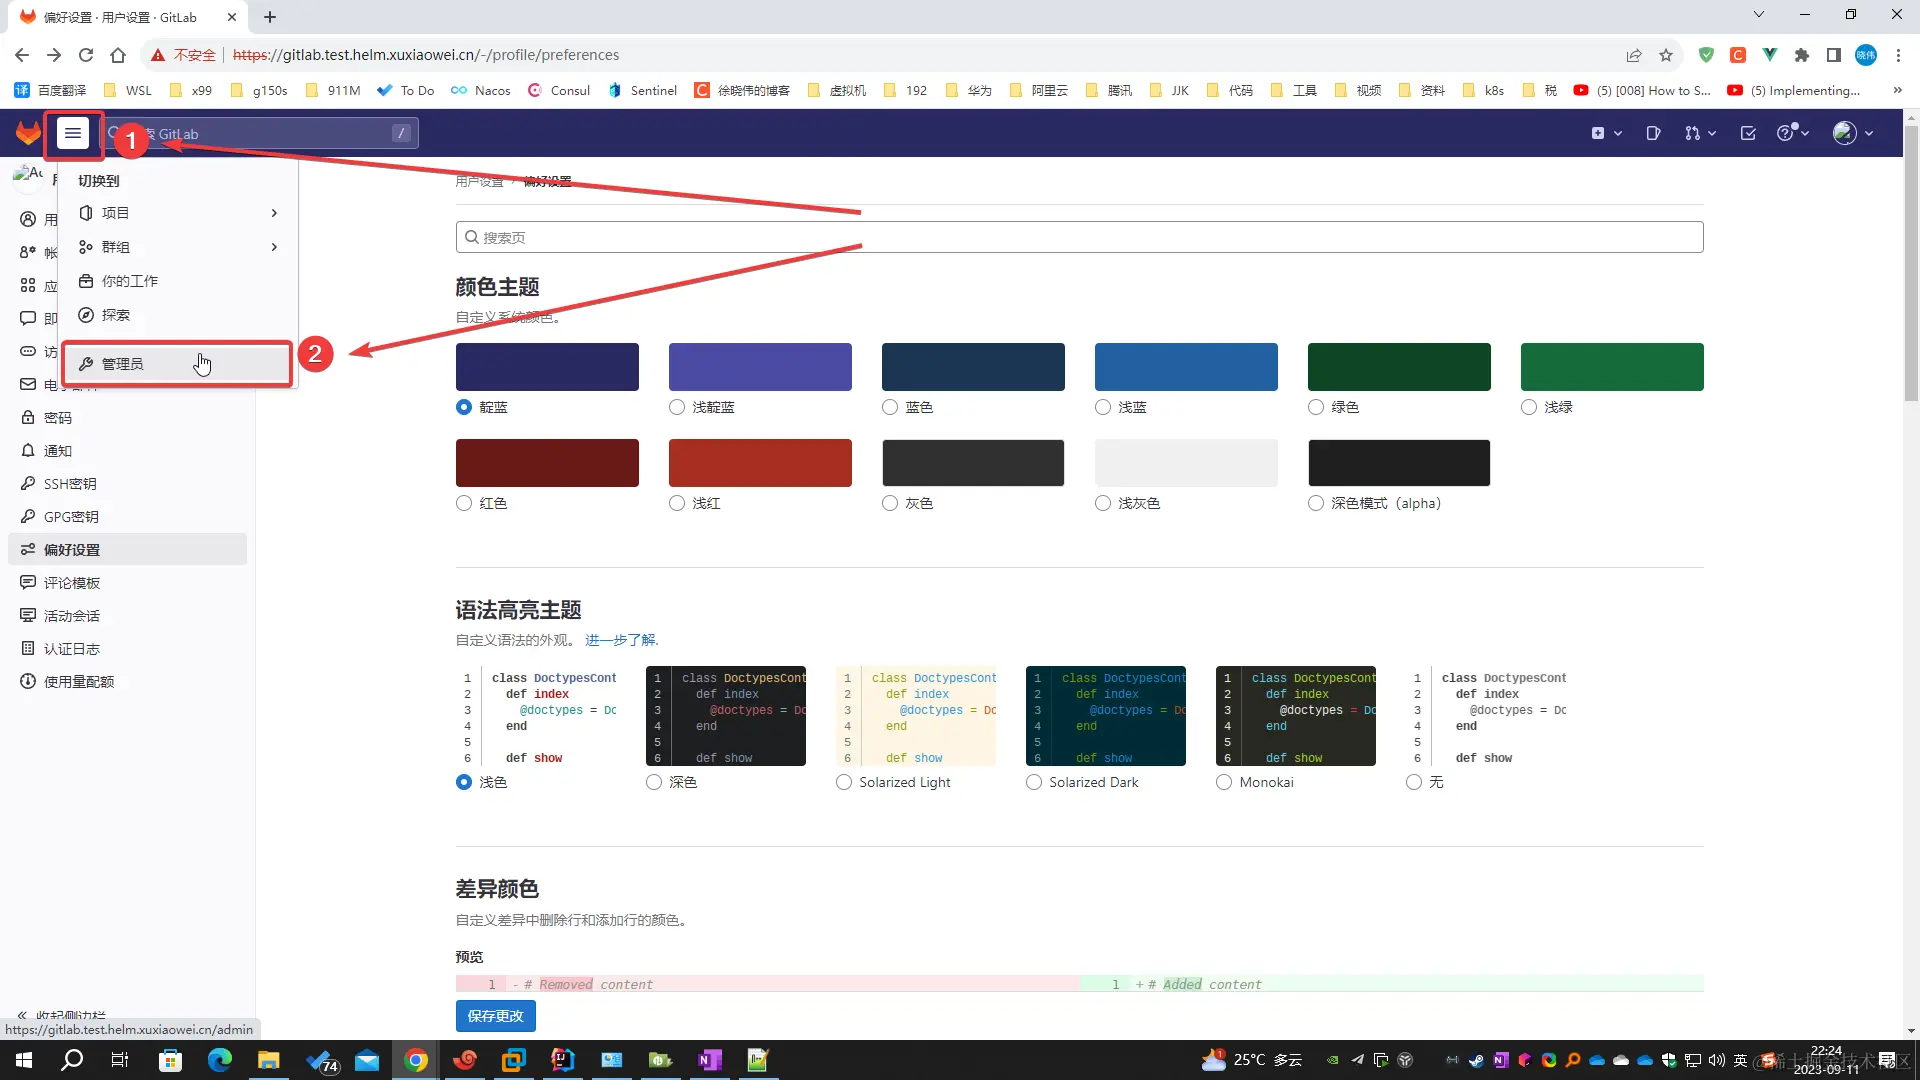Open the issues icon in top bar
1920x1080 pixels.
point(1653,133)
